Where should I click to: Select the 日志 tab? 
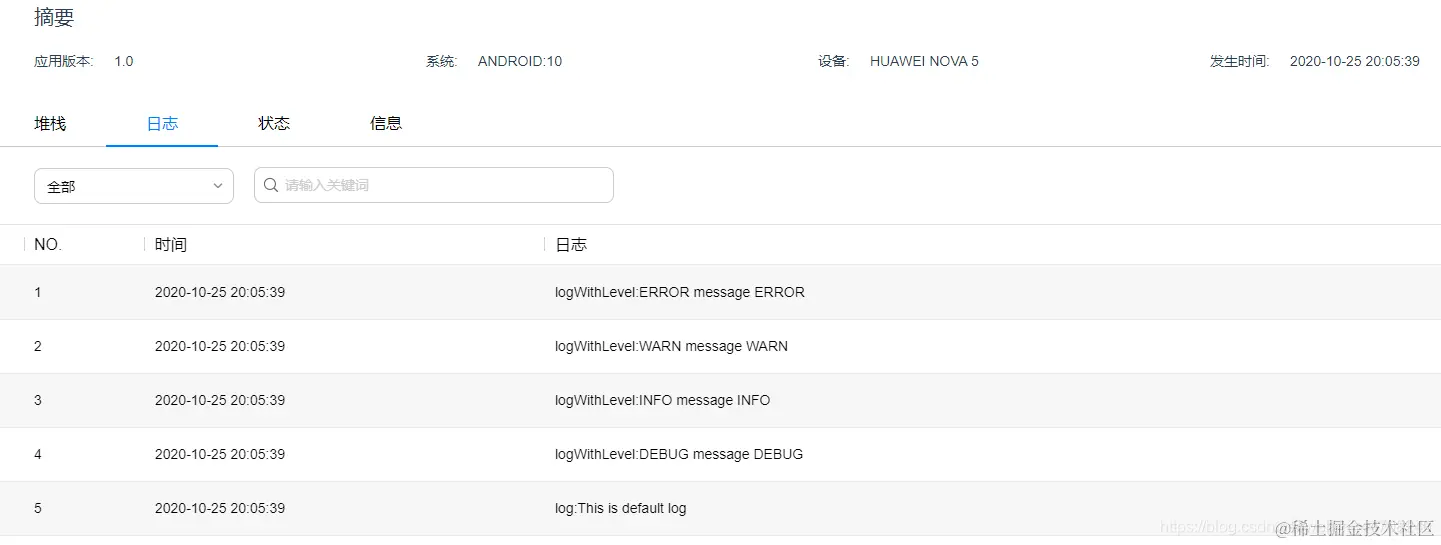(x=162, y=124)
